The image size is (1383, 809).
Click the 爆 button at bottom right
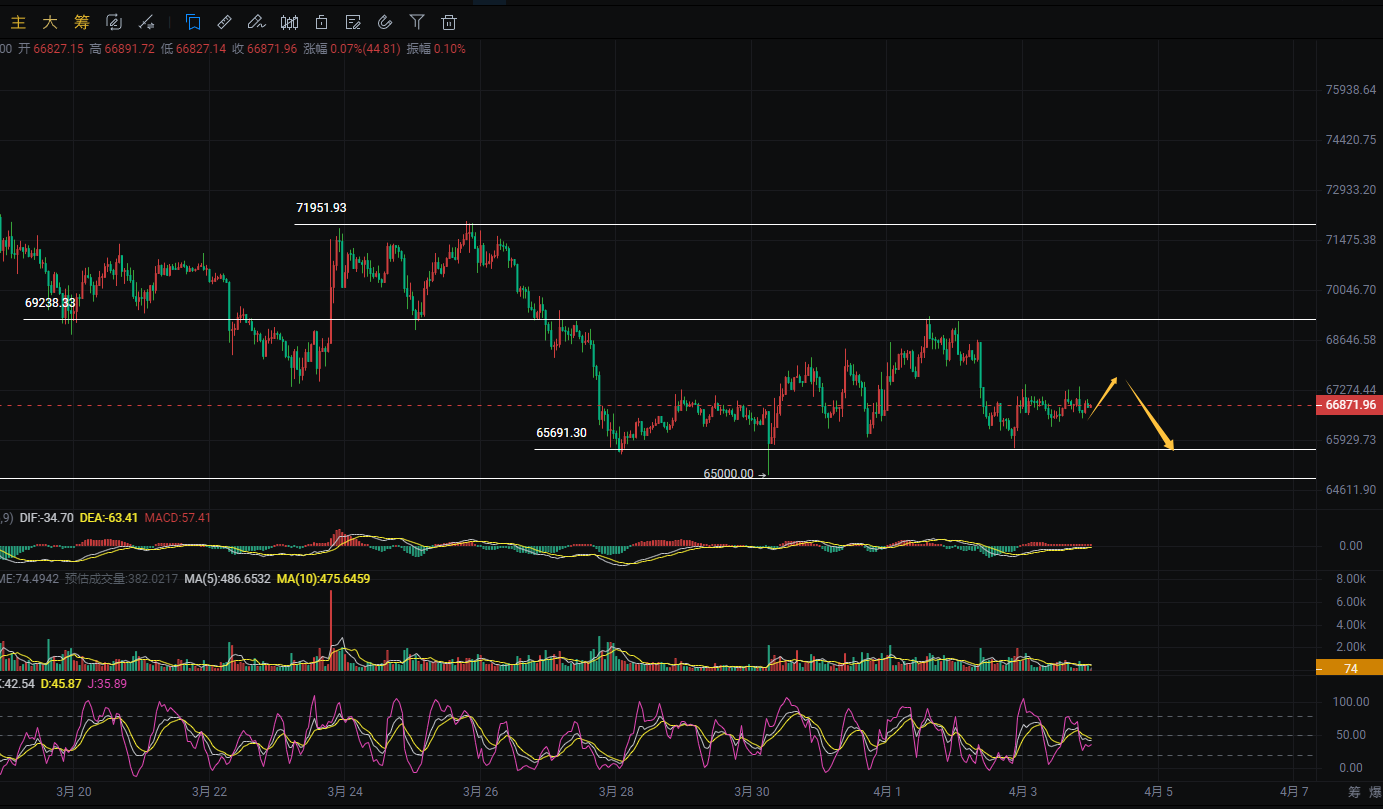pos(1376,792)
